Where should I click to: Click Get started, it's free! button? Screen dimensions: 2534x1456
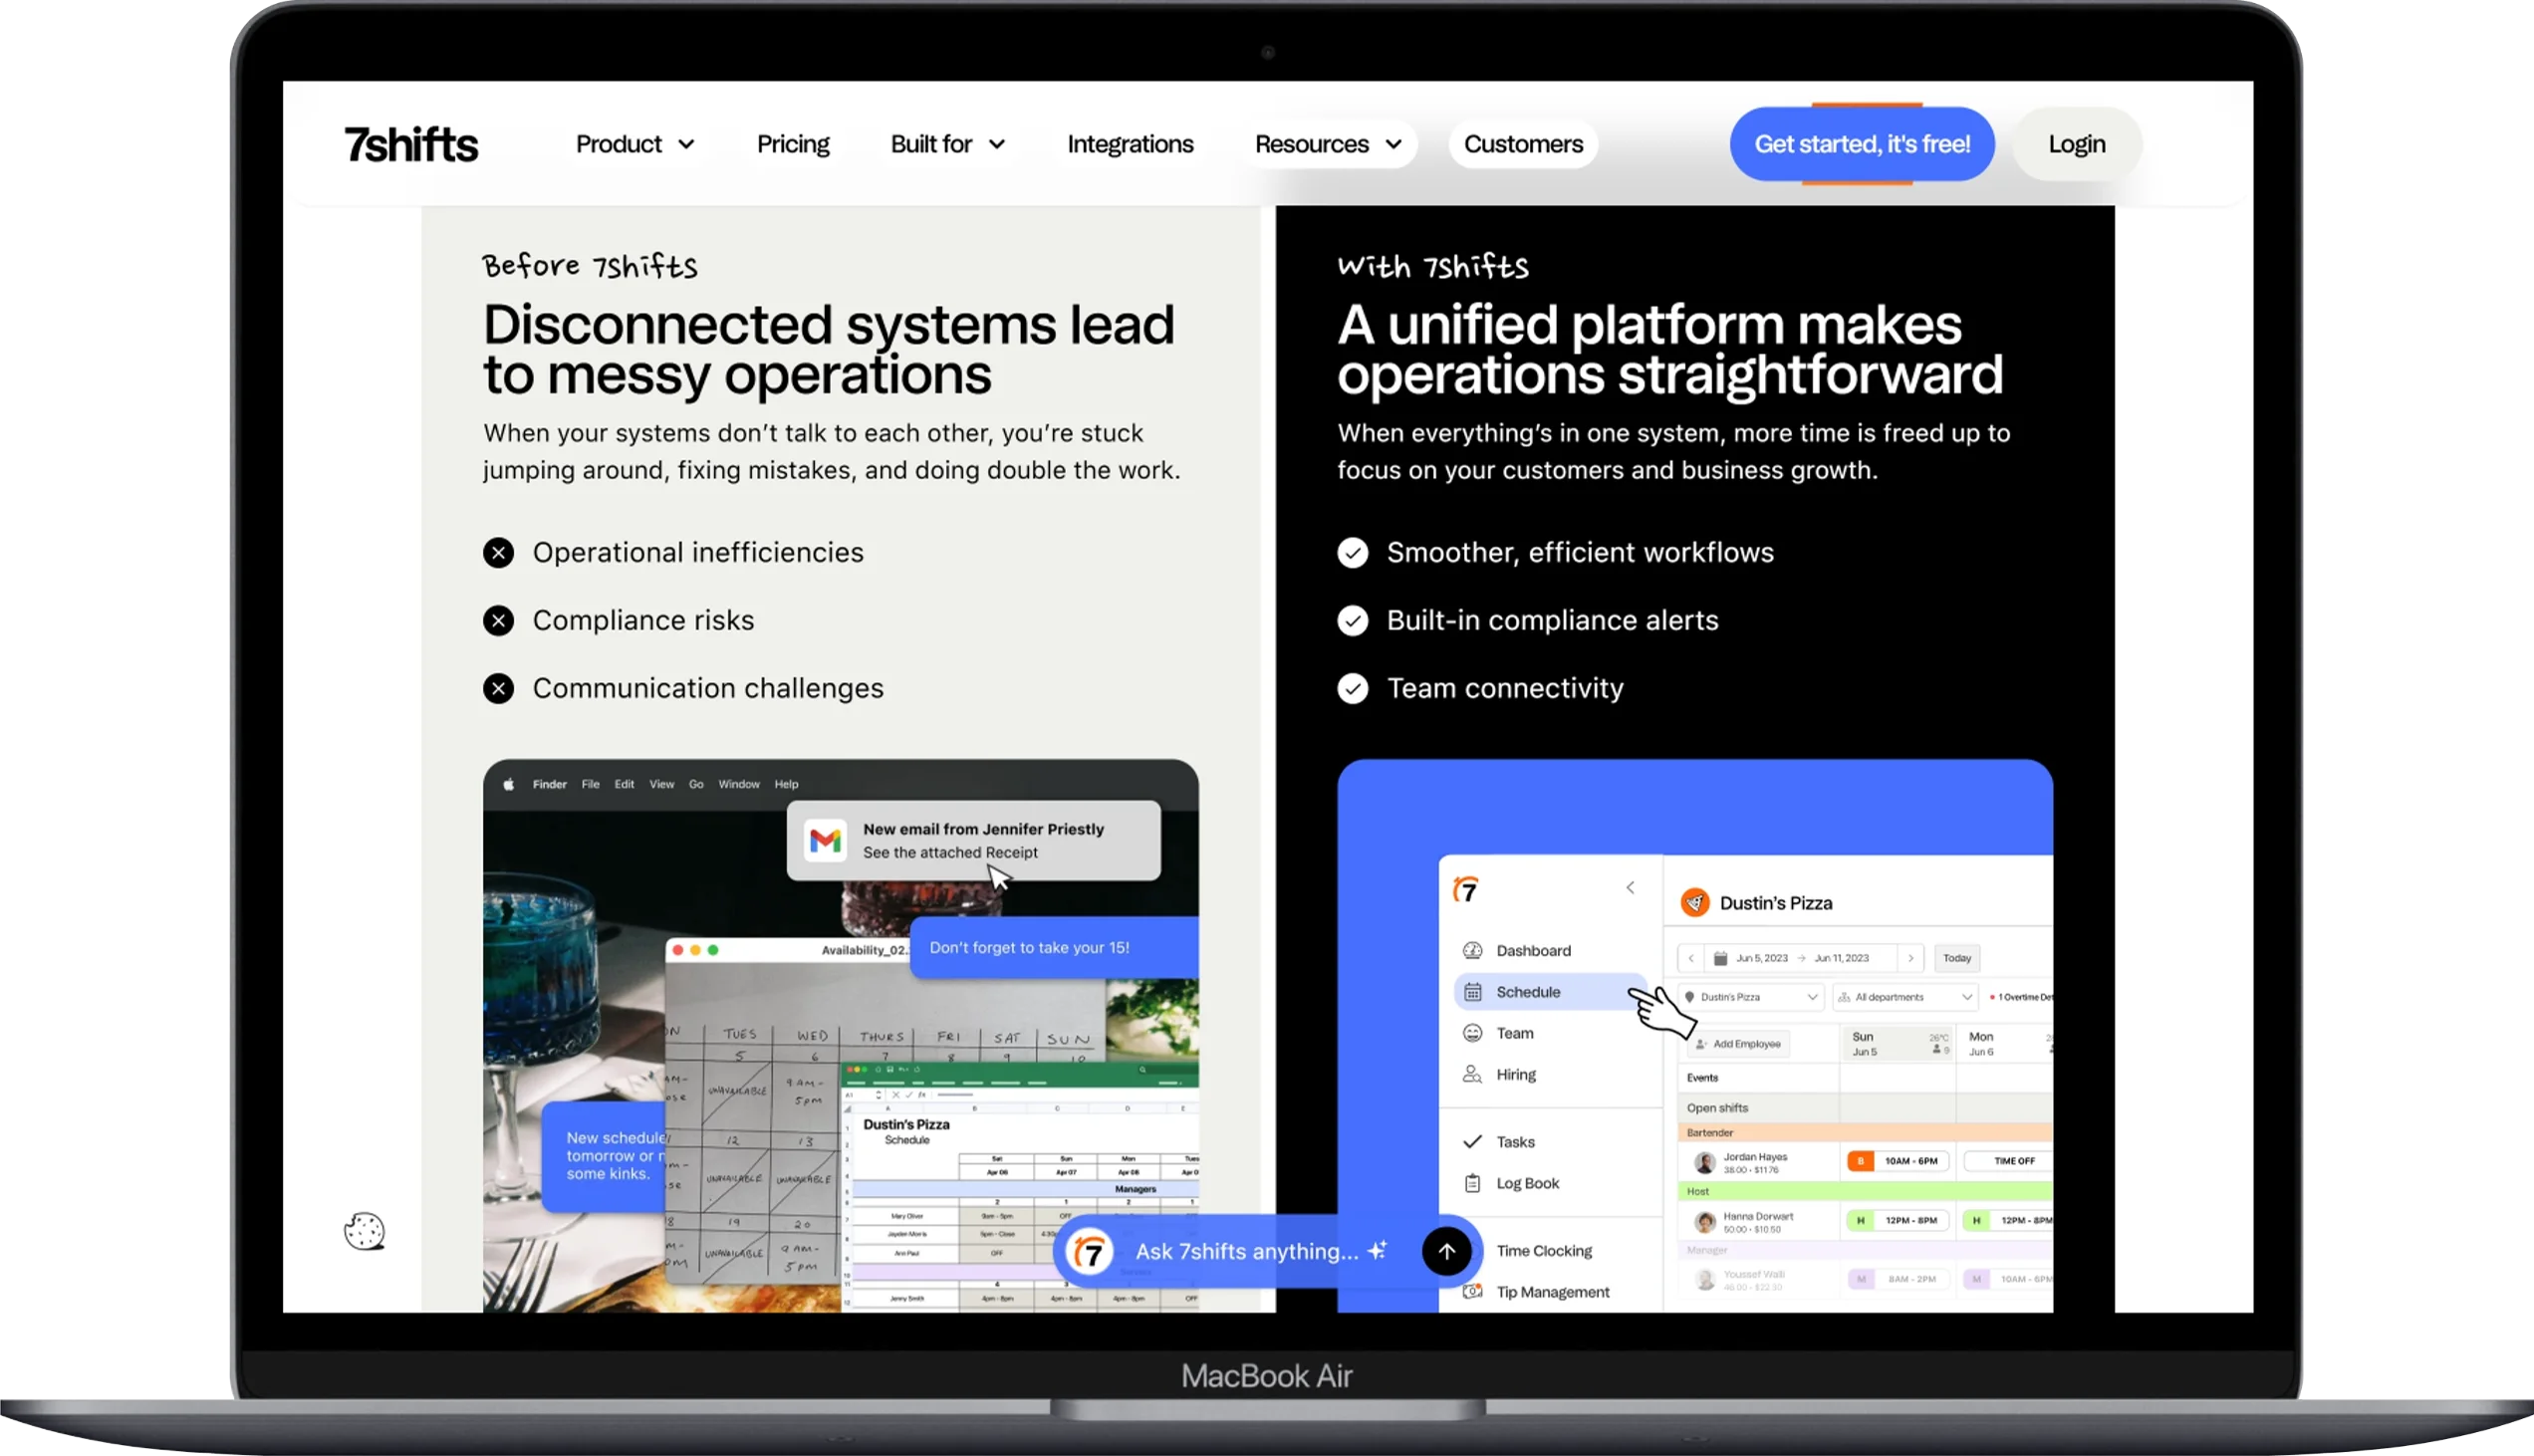click(1862, 144)
